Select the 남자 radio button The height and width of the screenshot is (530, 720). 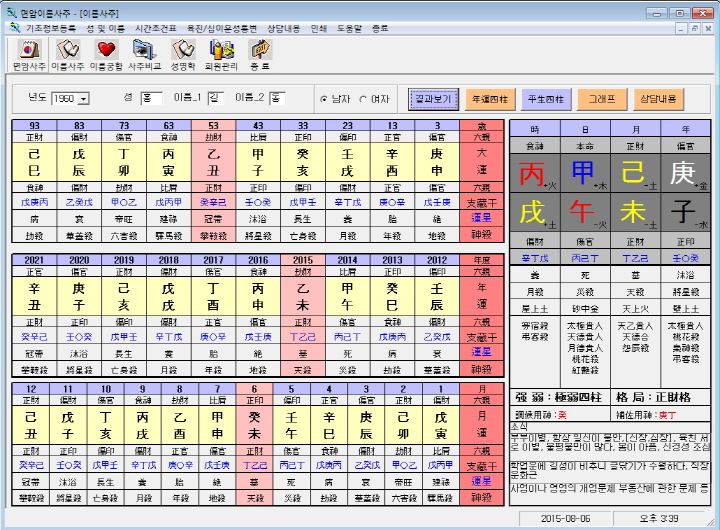click(324, 99)
